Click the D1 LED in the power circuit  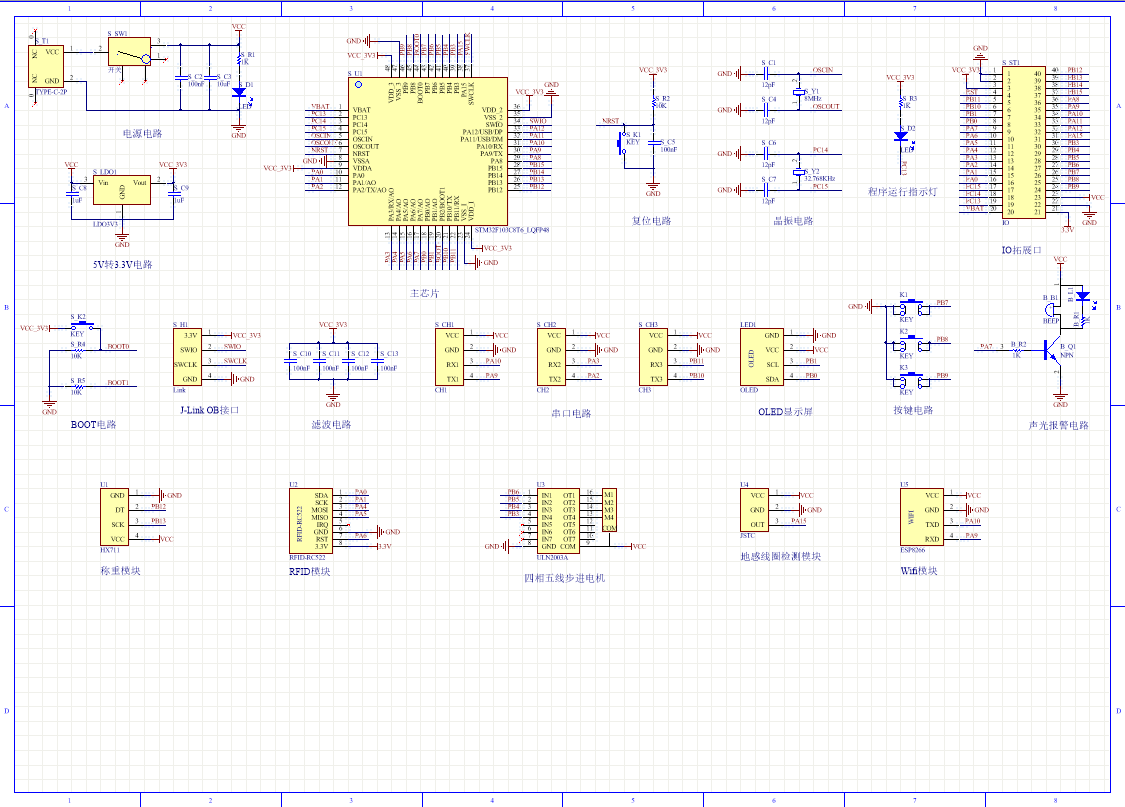(239, 93)
